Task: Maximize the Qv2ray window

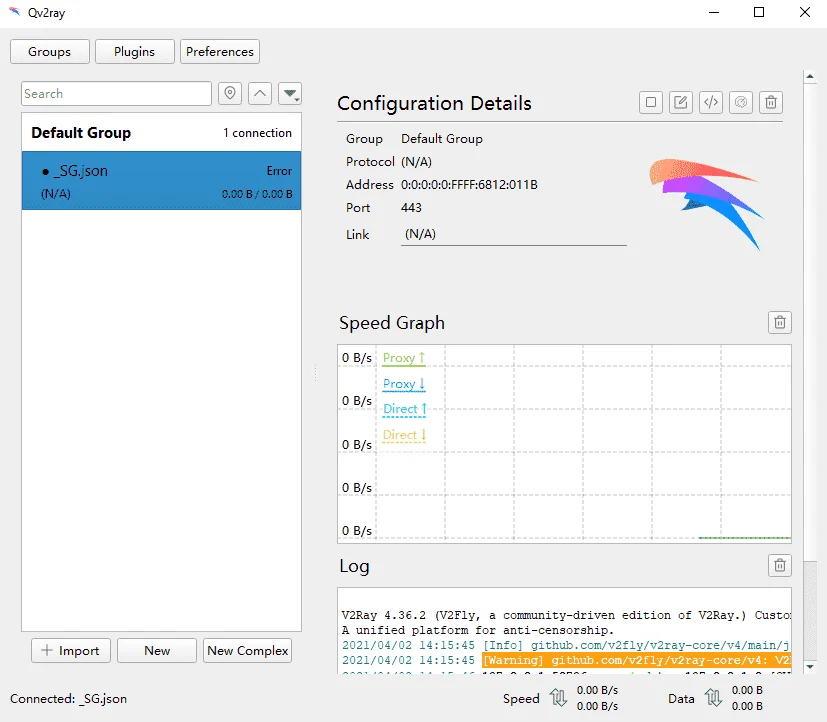Action: point(759,12)
